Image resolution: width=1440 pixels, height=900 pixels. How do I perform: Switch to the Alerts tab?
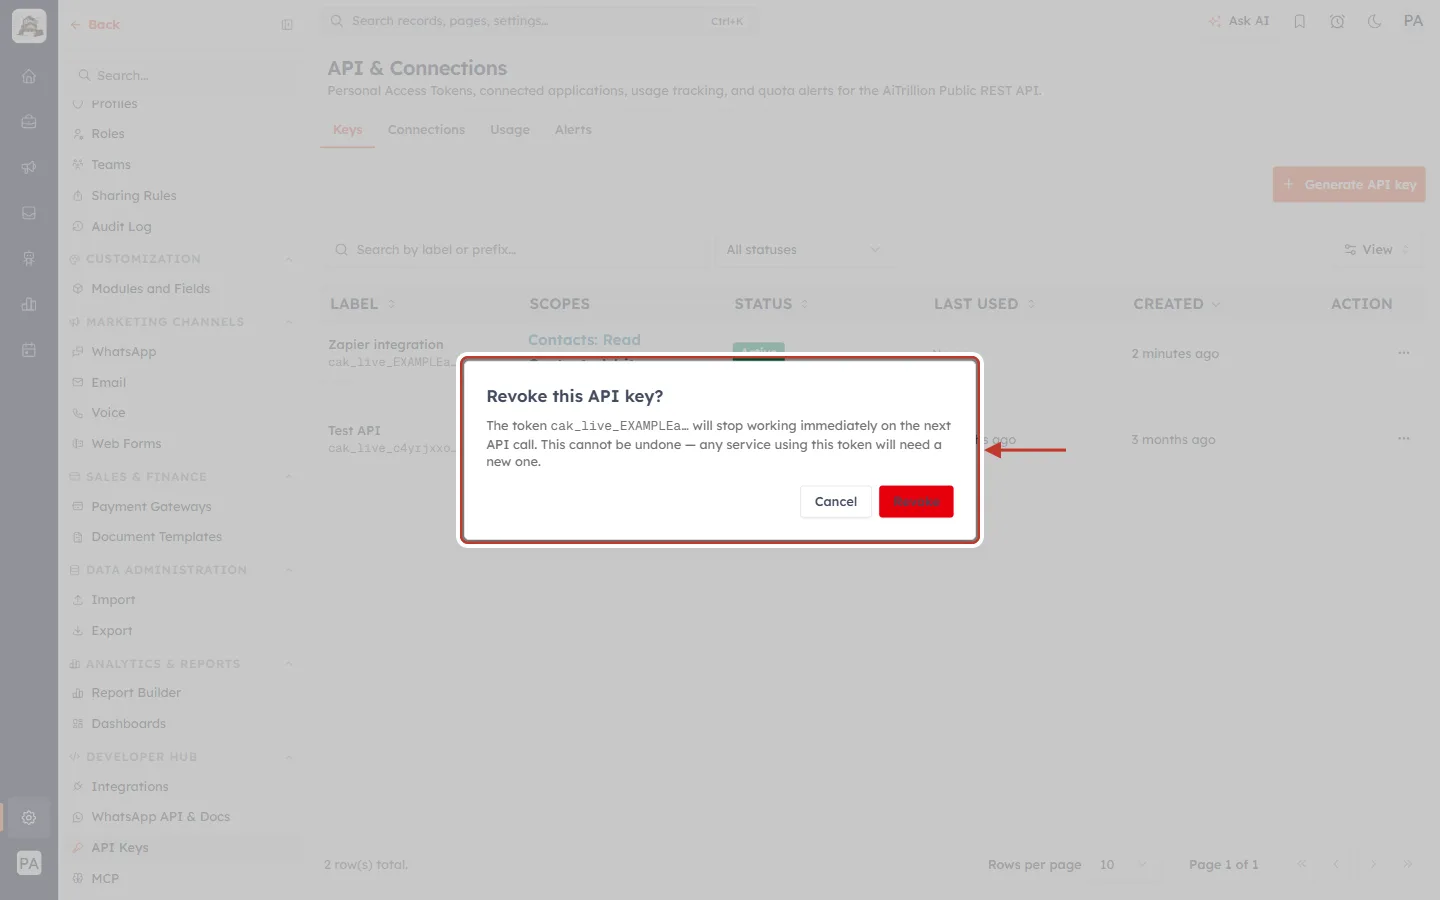(573, 130)
